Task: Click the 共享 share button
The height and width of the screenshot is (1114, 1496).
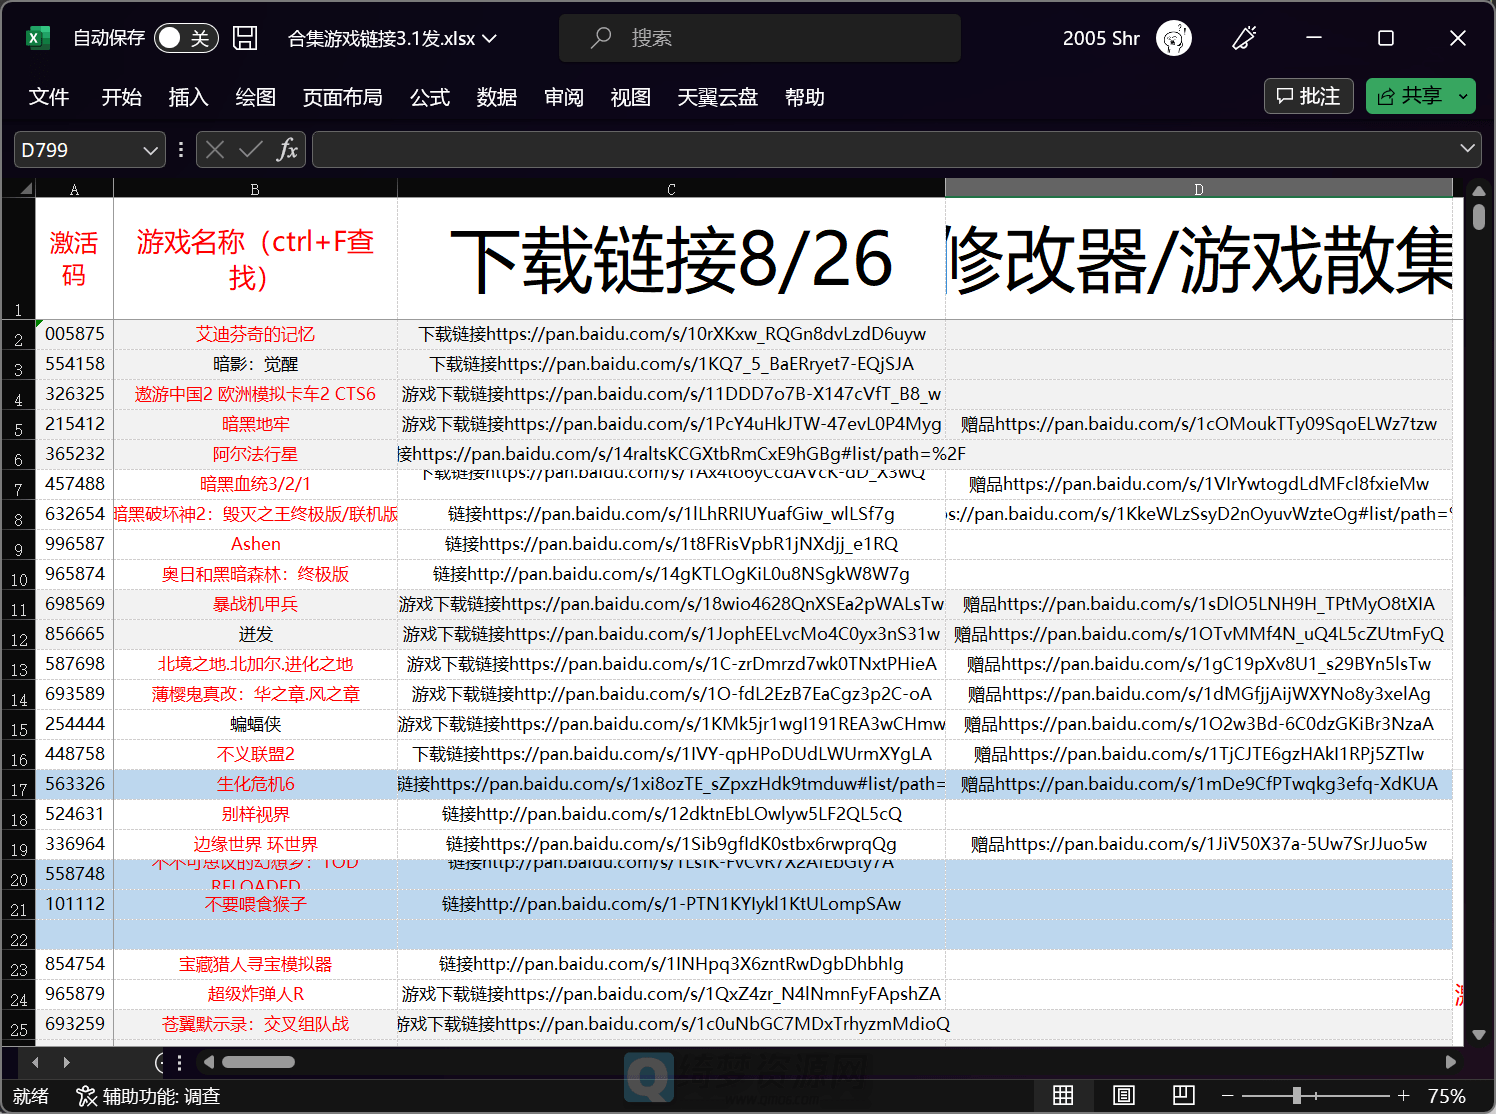Action: [1409, 96]
